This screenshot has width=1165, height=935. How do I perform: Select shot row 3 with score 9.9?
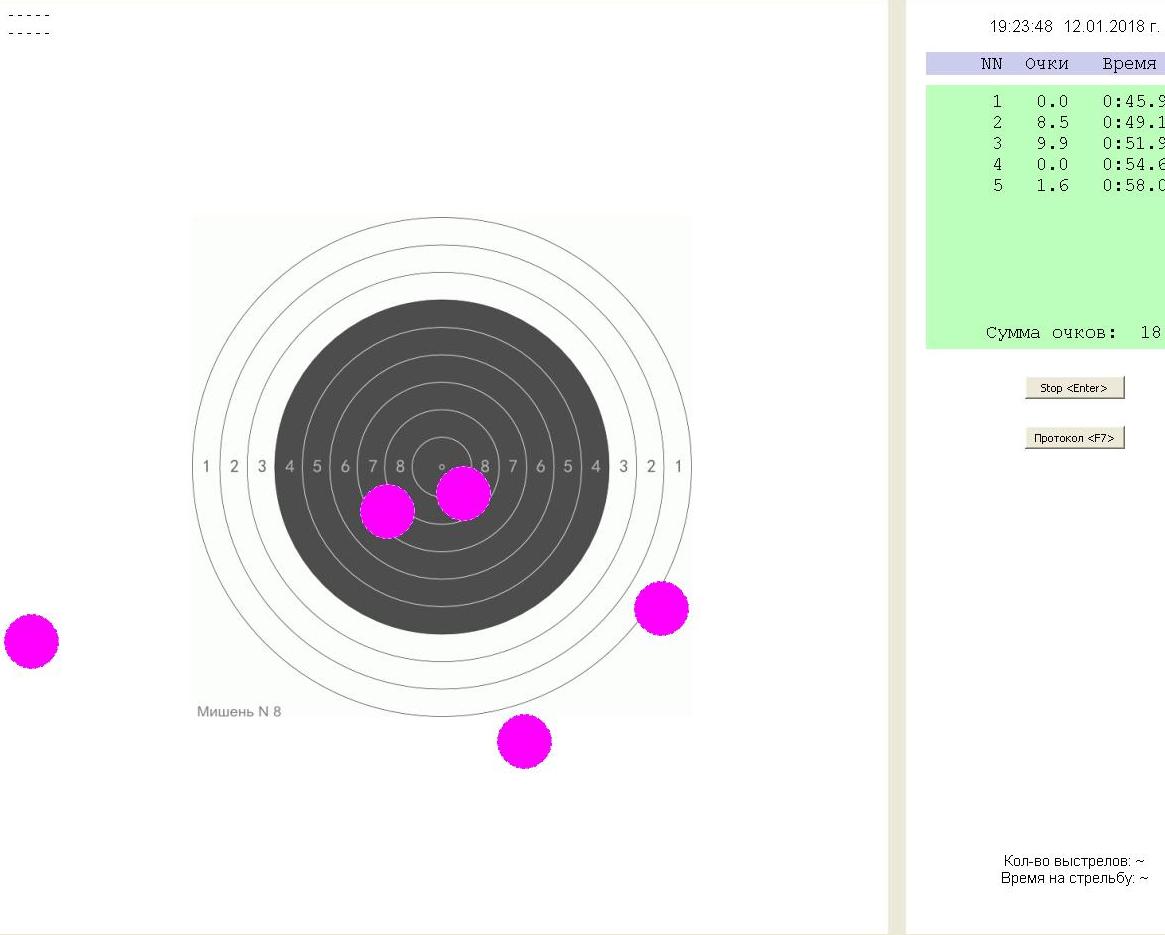click(1050, 144)
